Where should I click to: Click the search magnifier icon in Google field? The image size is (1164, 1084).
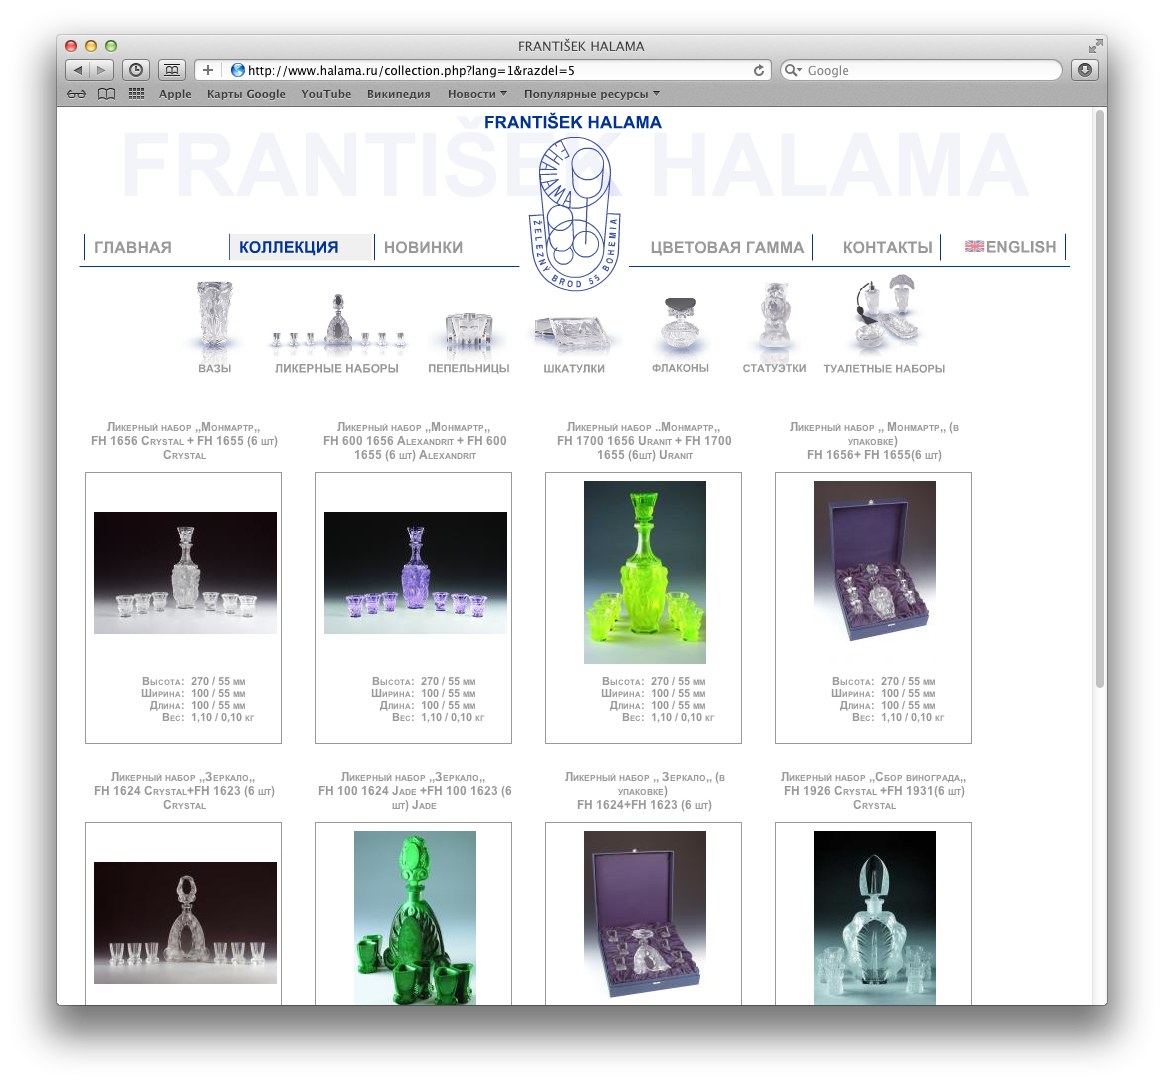(793, 70)
